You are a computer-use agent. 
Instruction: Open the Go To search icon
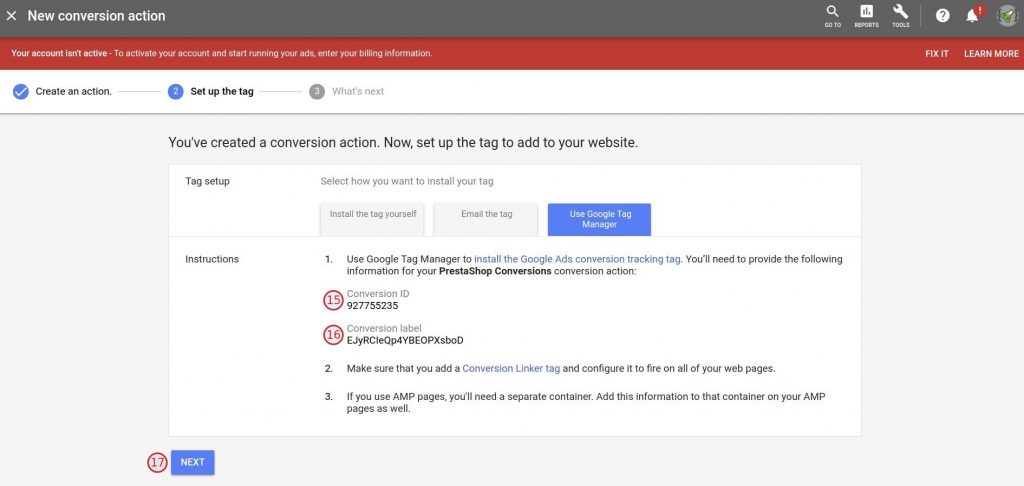click(832, 13)
